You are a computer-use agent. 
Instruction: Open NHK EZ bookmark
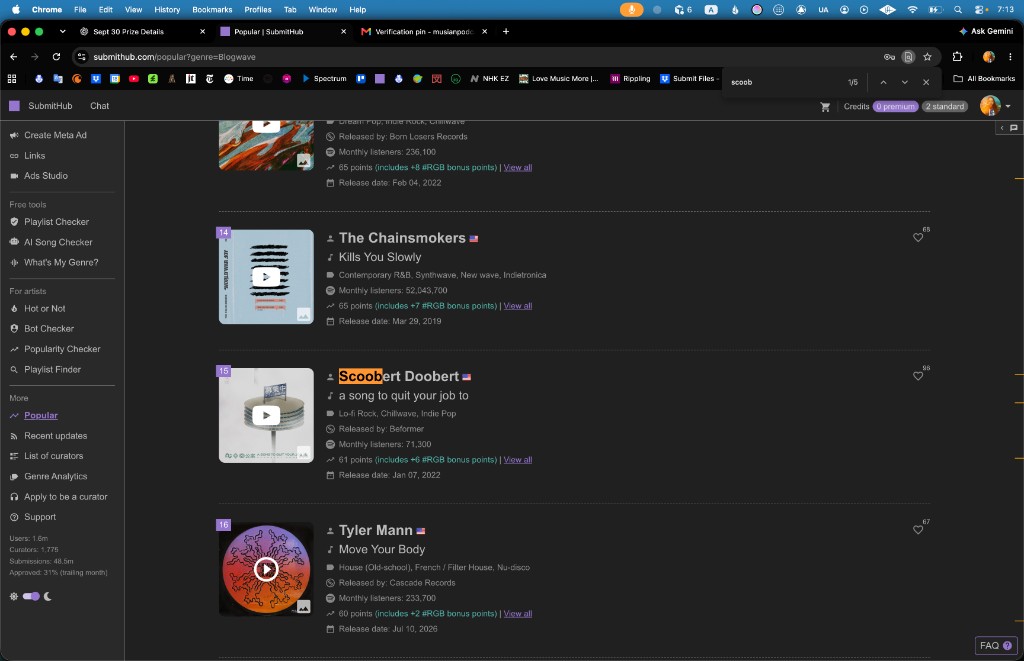pyautogui.click(x=489, y=78)
